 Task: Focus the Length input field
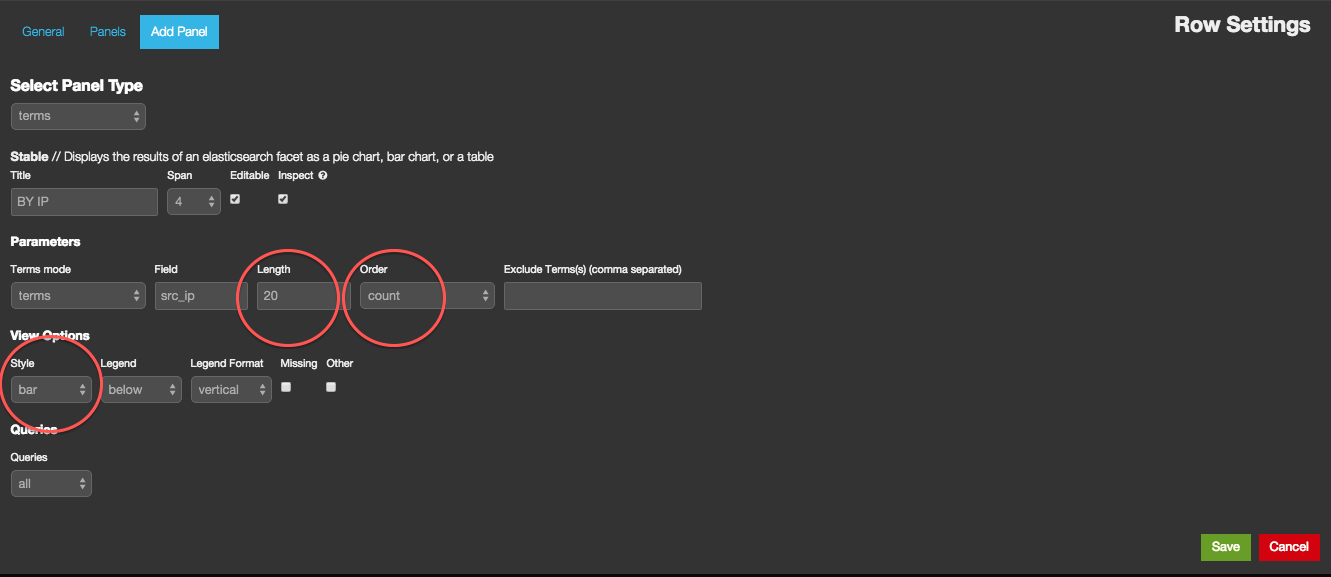click(x=297, y=296)
